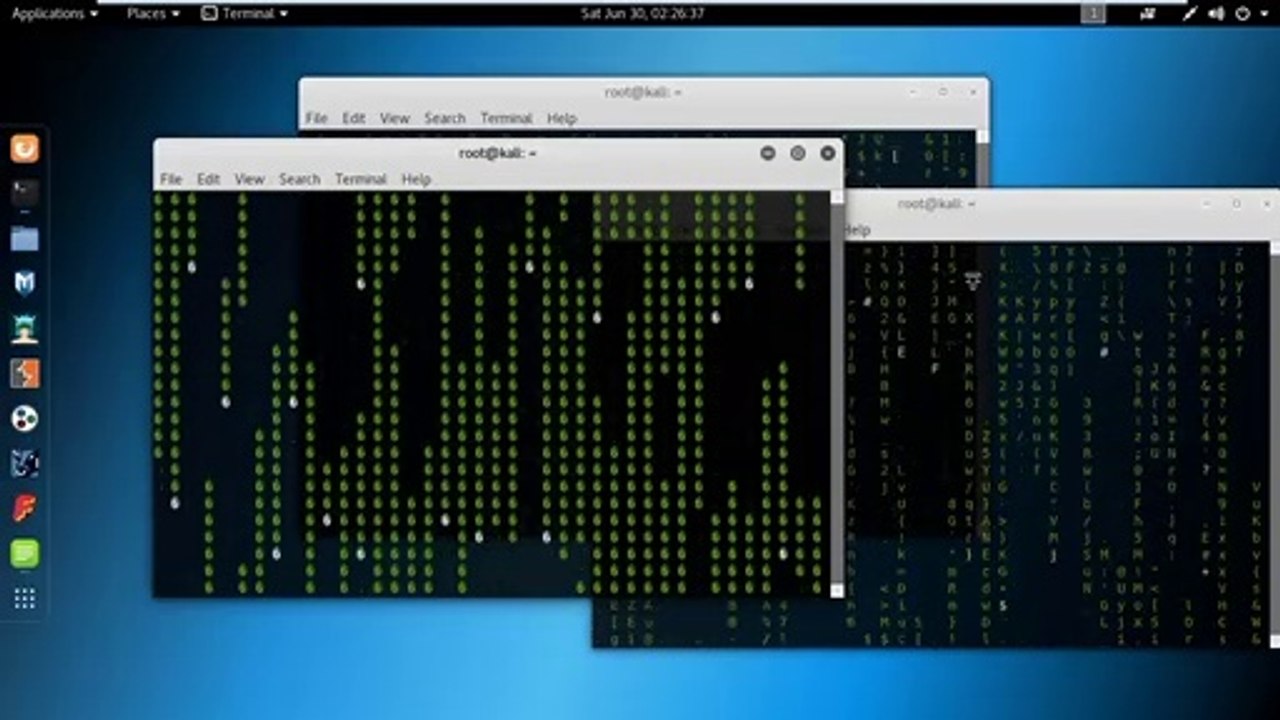Close the front terminal window
This screenshot has height=720, width=1280.
tap(828, 153)
